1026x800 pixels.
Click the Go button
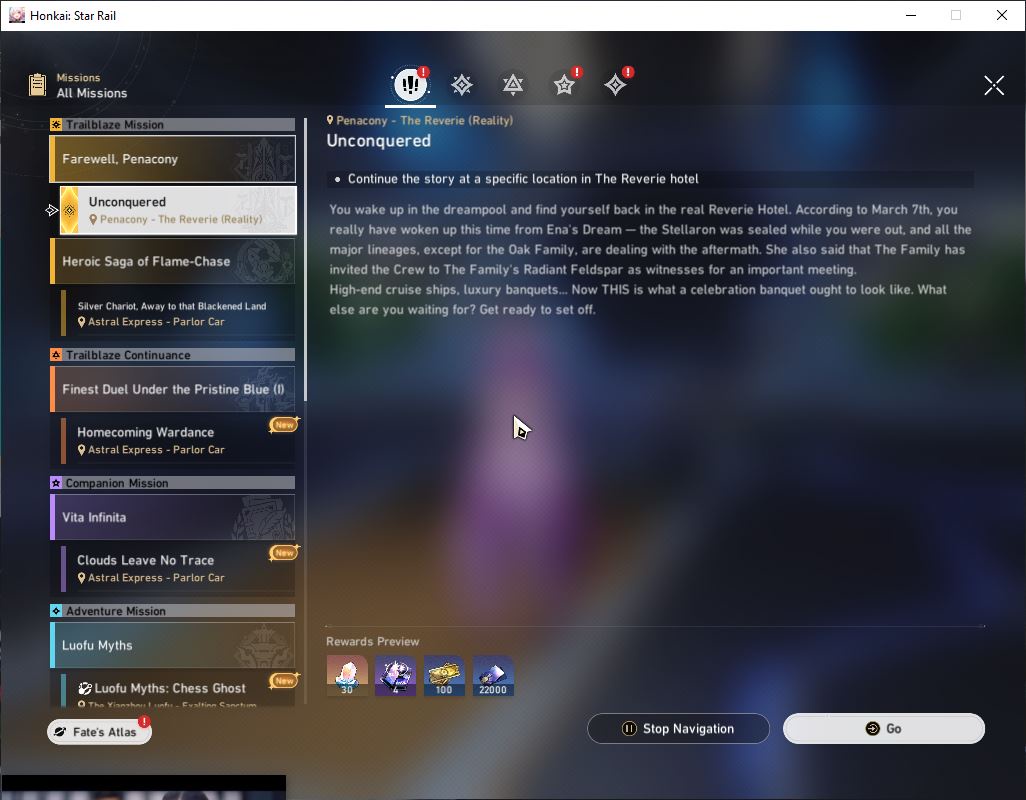coord(883,729)
